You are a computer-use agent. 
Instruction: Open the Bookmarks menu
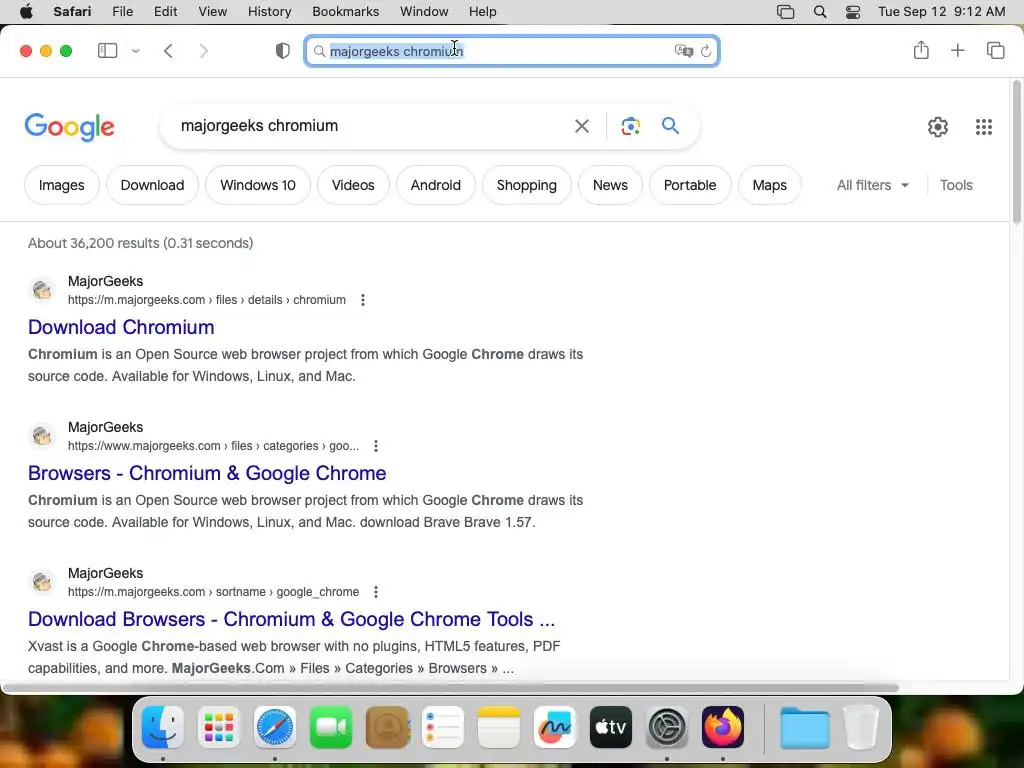345,11
